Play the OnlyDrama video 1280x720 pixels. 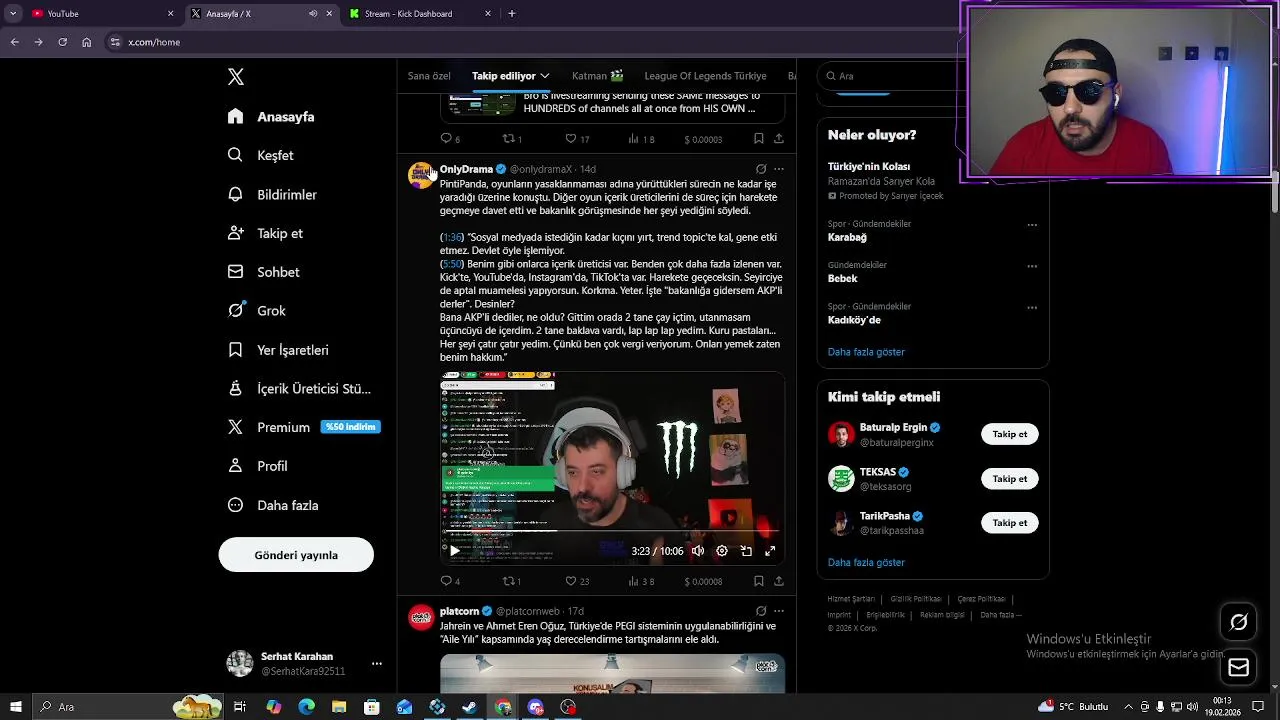pos(455,551)
